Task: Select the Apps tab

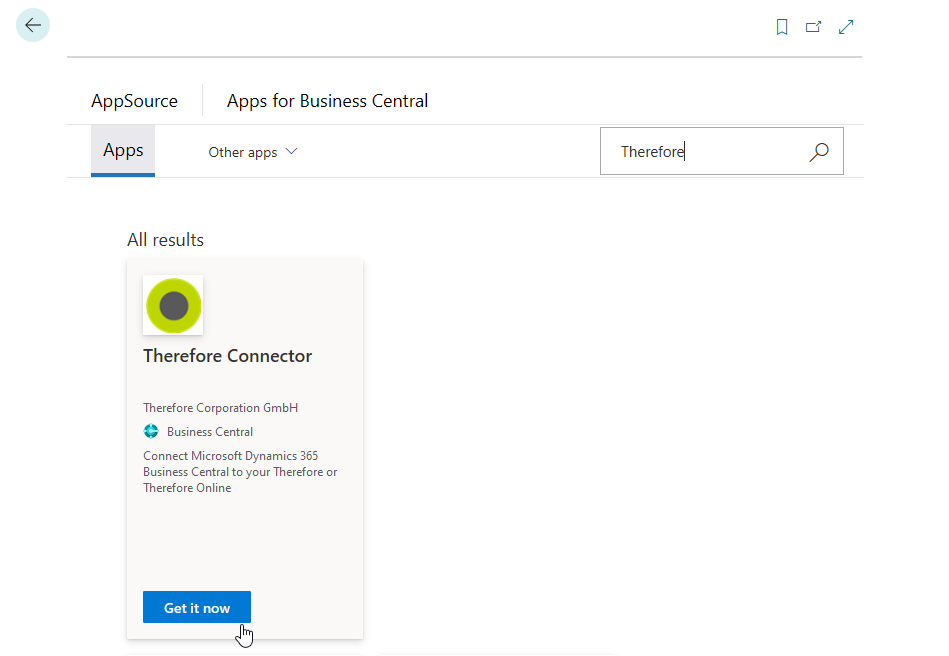Action: (x=123, y=150)
